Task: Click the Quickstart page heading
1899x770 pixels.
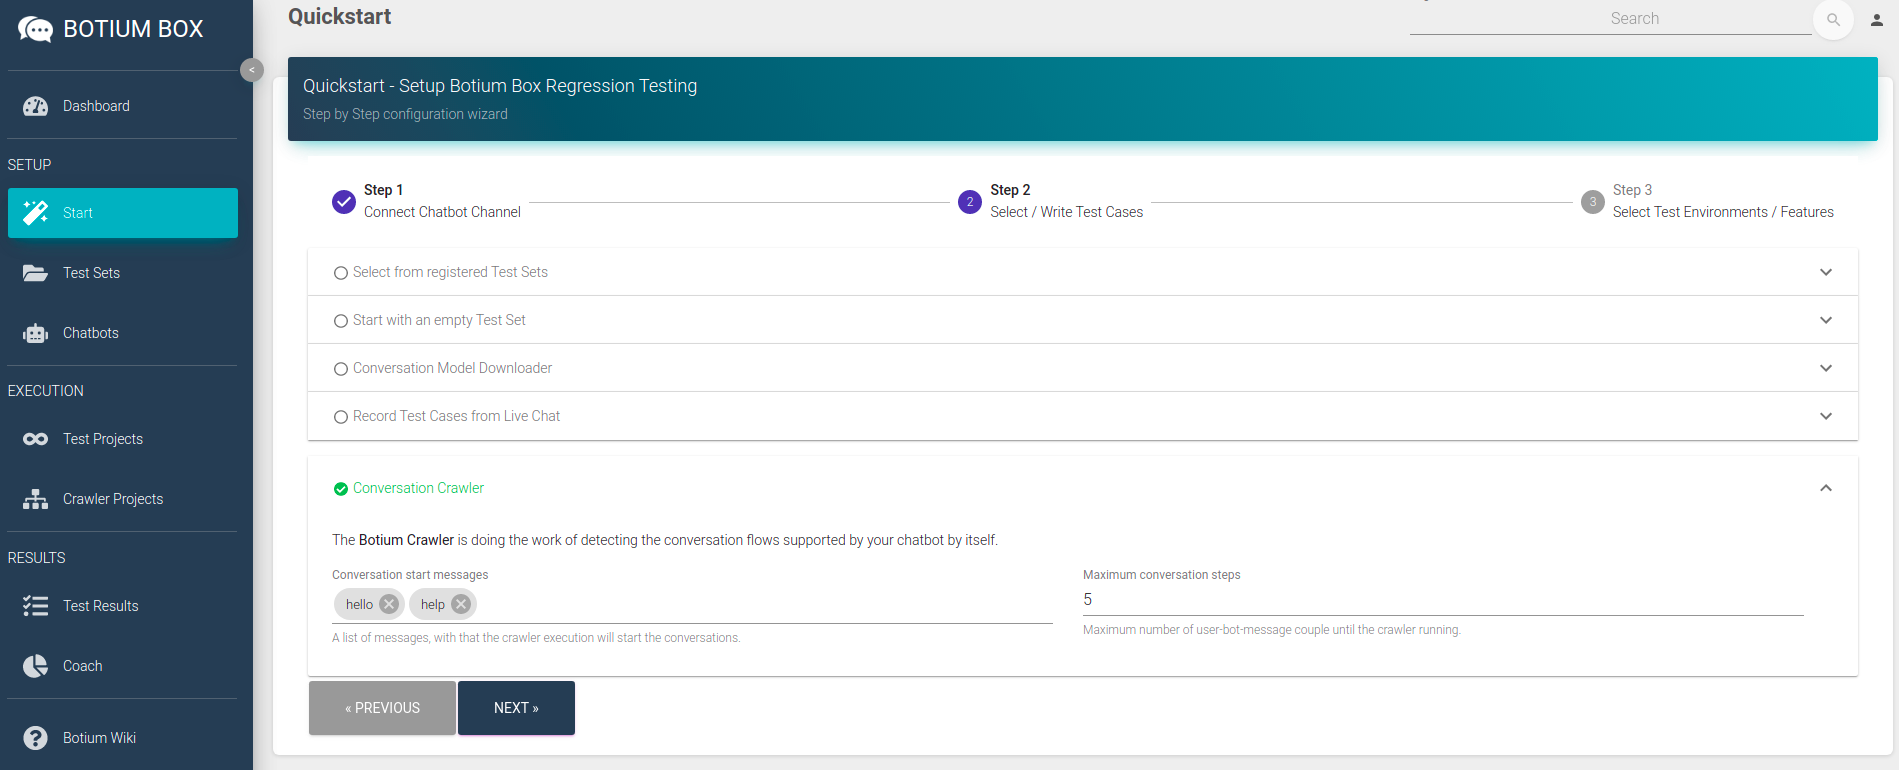Action: point(339,16)
